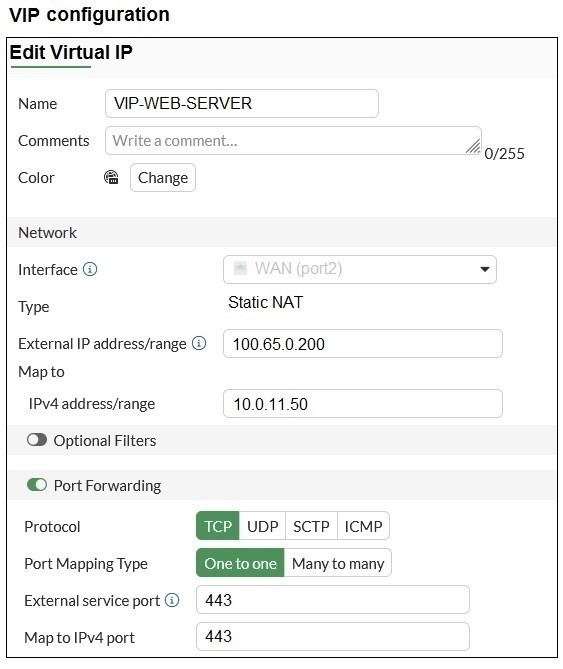Choose the ICMP protocol option
This screenshot has height=669, width=563.
pyautogui.click(x=363, y=526)
